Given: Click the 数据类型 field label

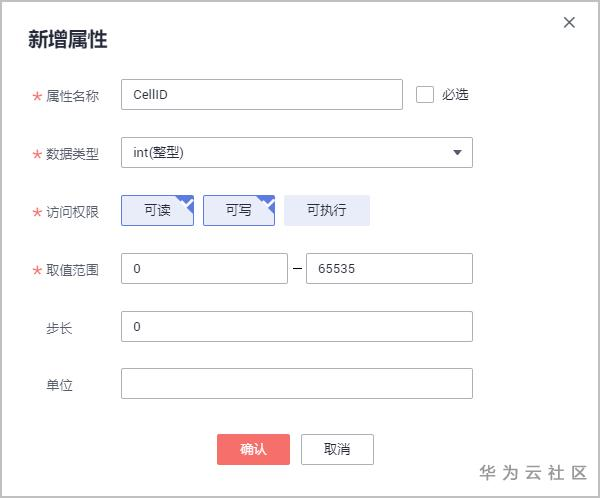Looking at the screenshot, I should (x=72, y=154).
